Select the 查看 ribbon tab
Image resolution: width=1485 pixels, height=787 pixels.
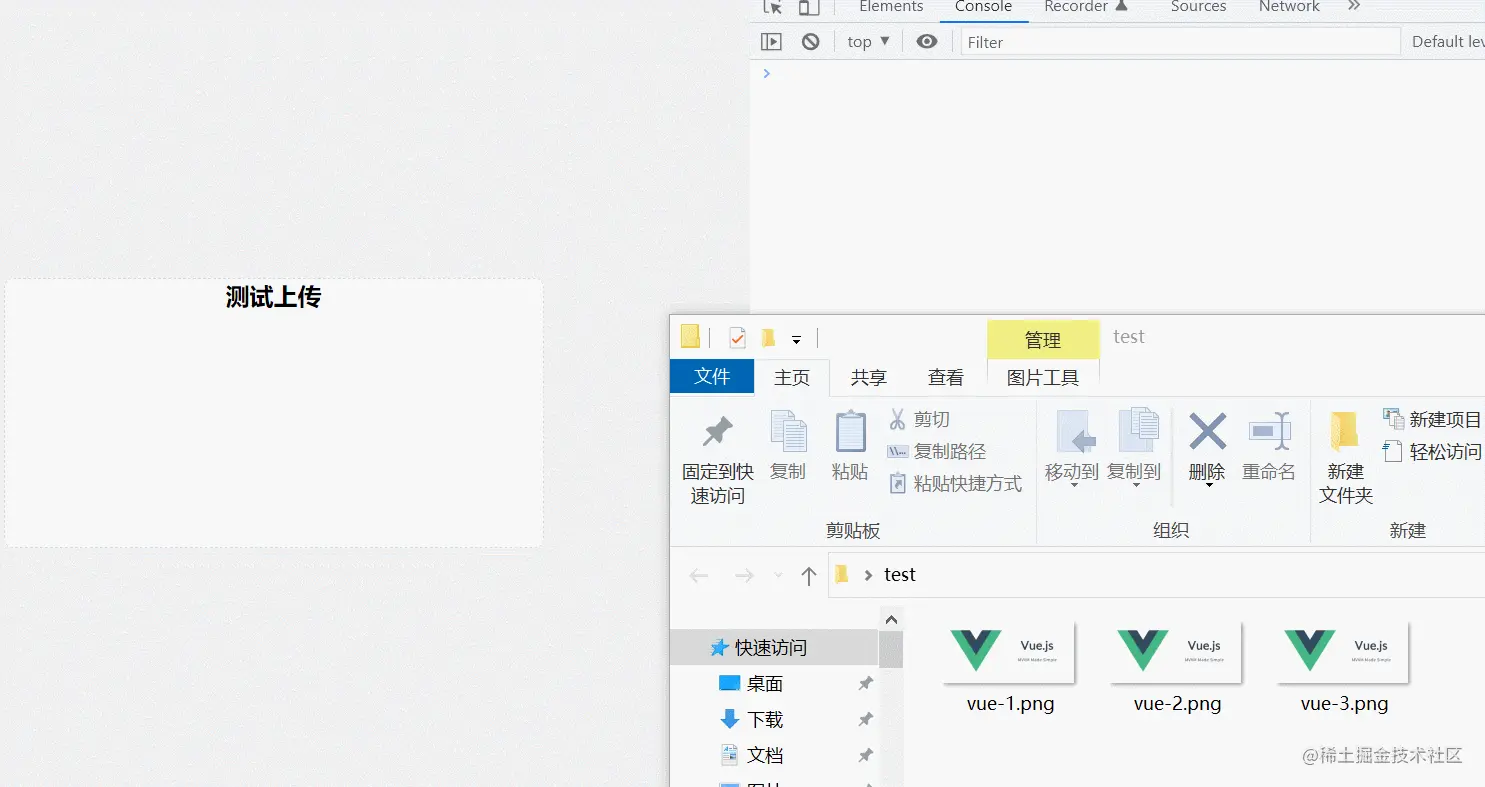pyautogui.click(x=946, y=377)
